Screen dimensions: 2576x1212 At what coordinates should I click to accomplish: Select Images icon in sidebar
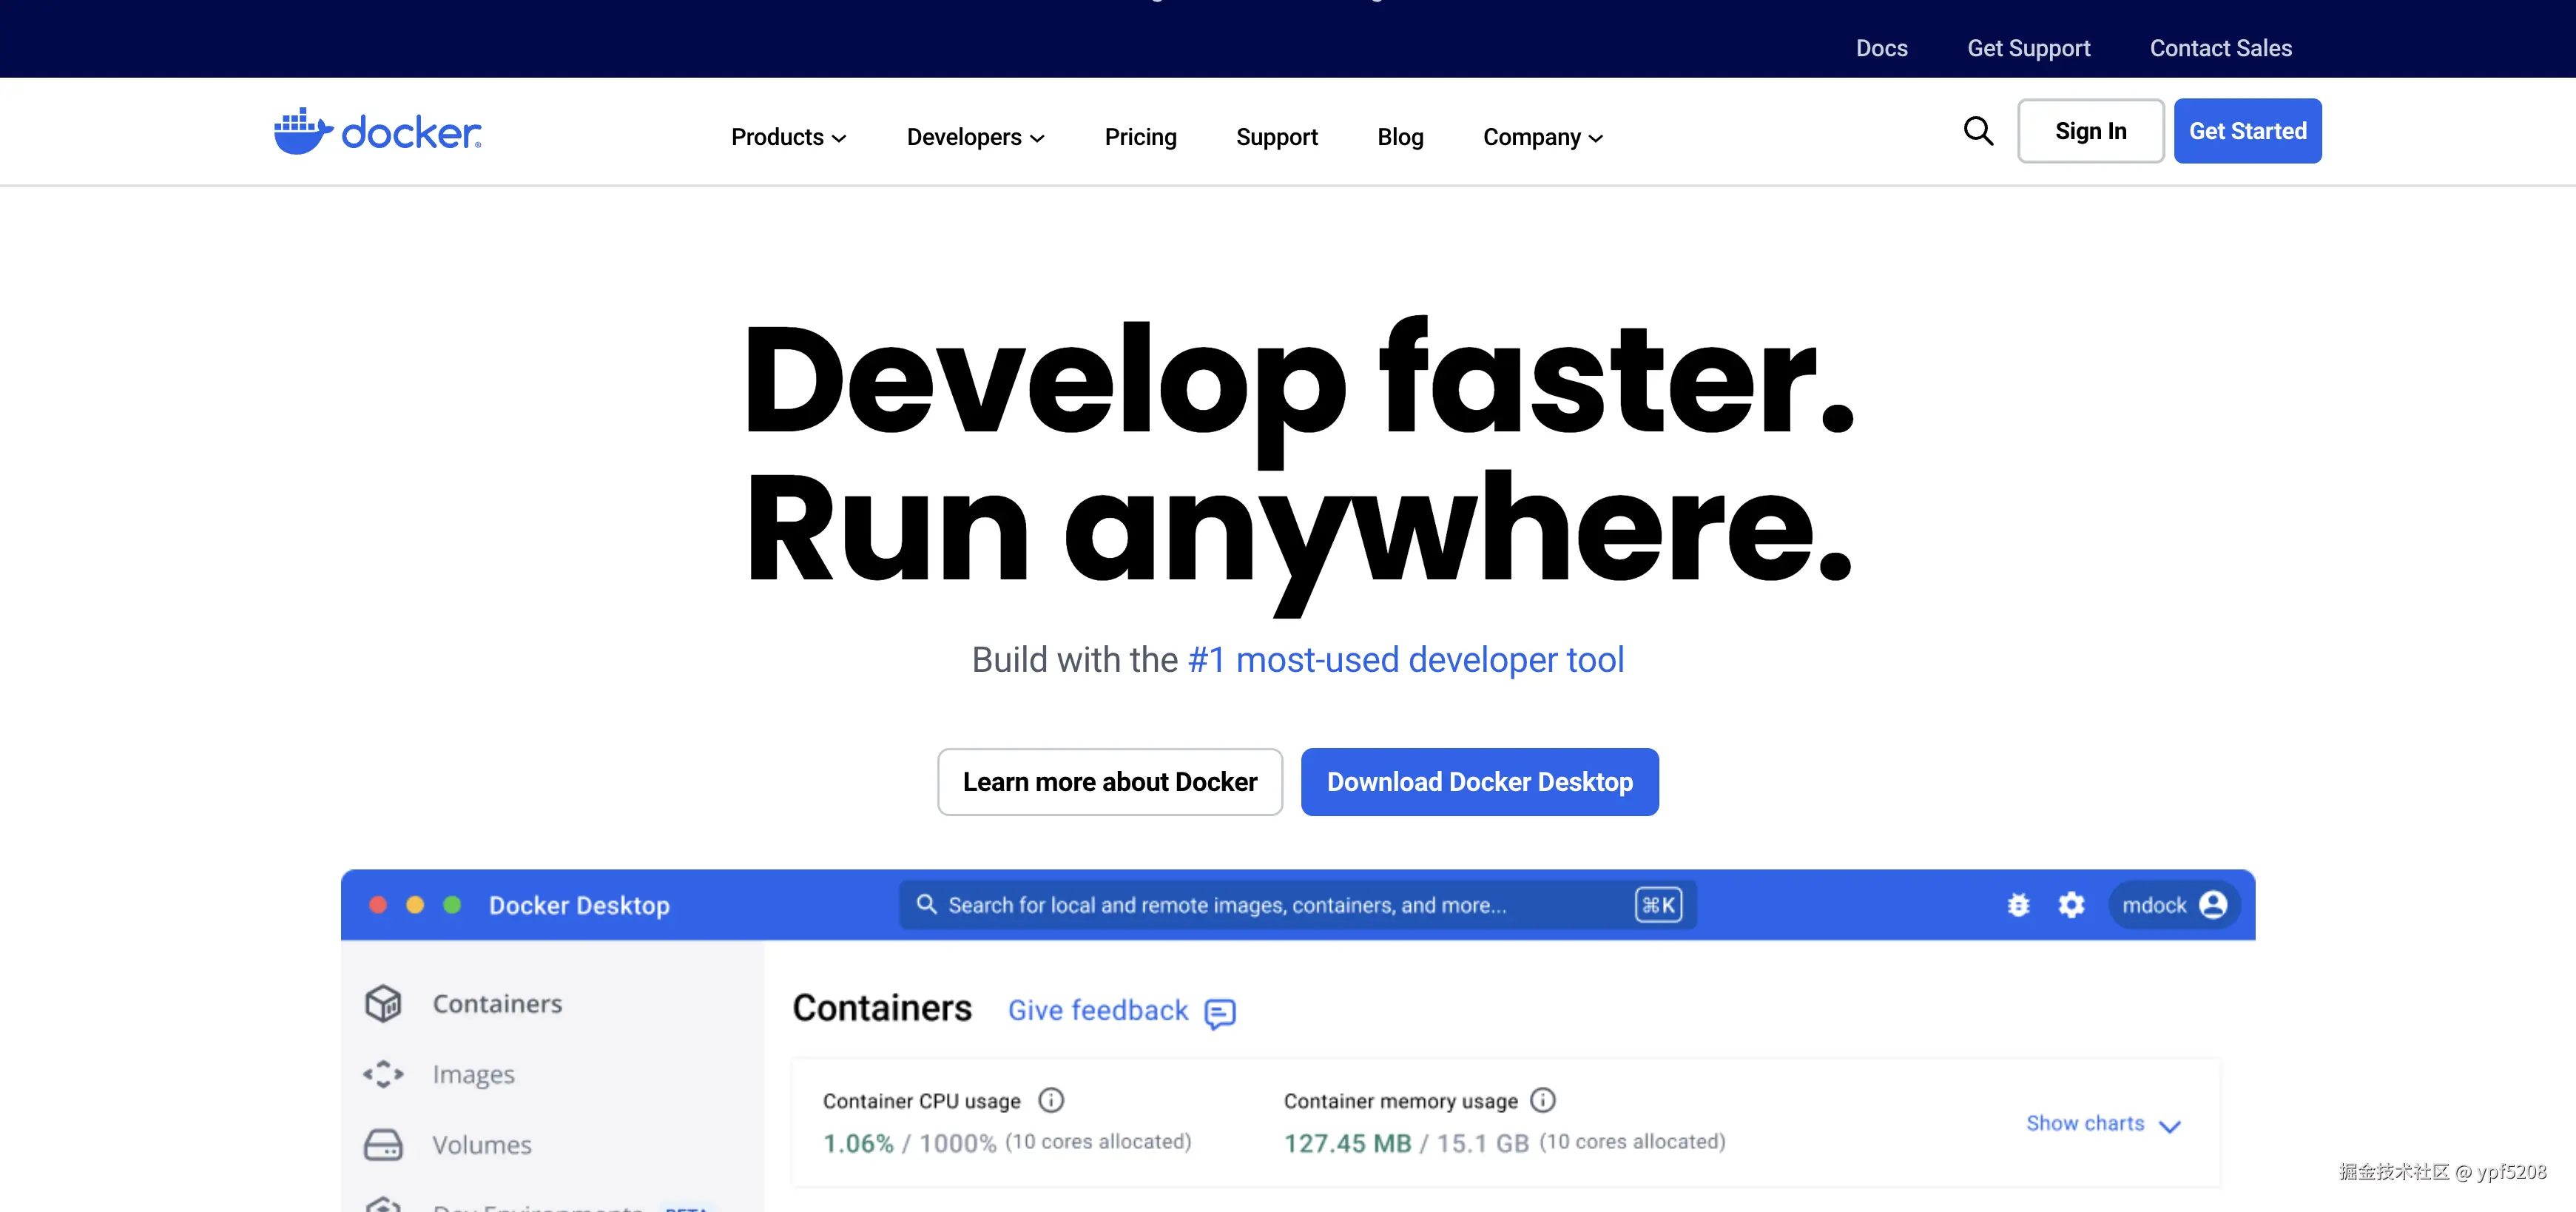click(x=383, y=1074)
